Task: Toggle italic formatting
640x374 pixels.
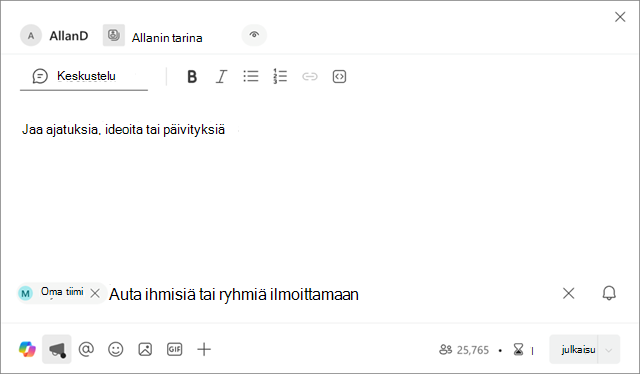Action: coord(221,76)
